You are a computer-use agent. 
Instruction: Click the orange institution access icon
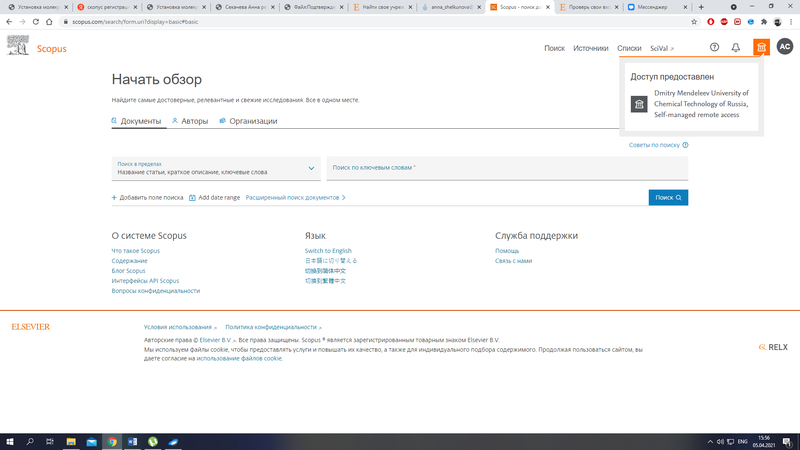(761, 47)
